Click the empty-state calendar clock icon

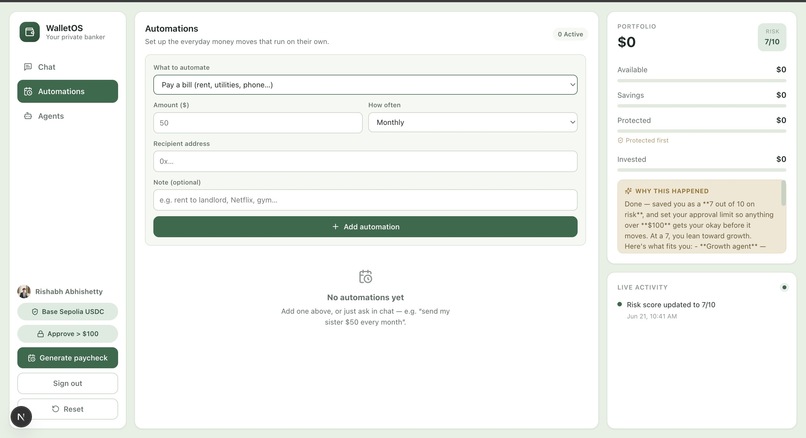point(365,277)
